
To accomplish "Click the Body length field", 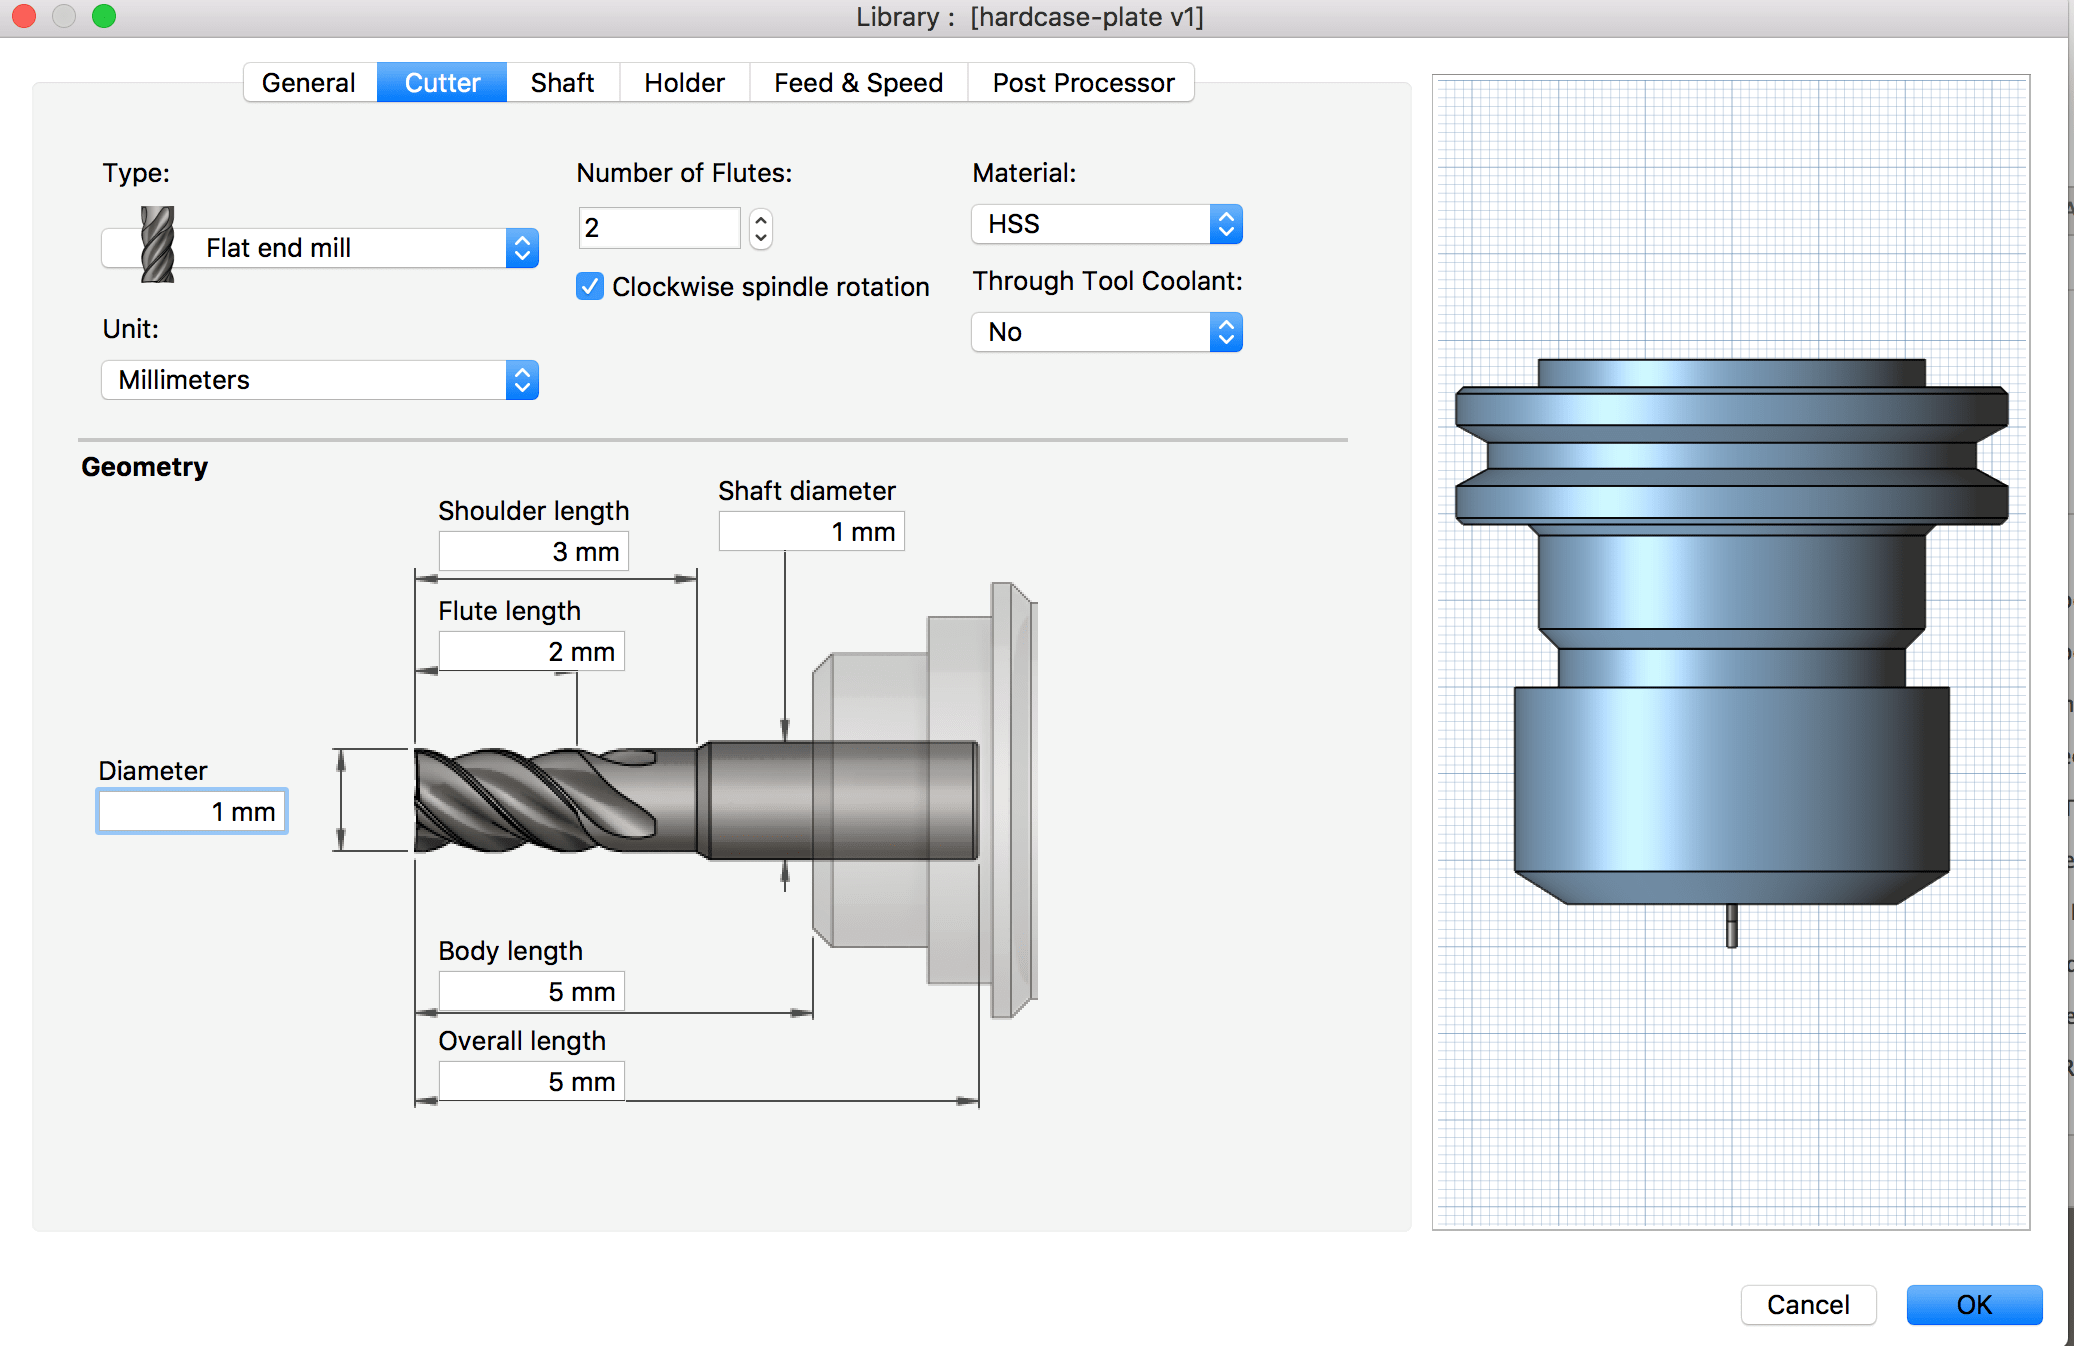I will coord(532,991).
